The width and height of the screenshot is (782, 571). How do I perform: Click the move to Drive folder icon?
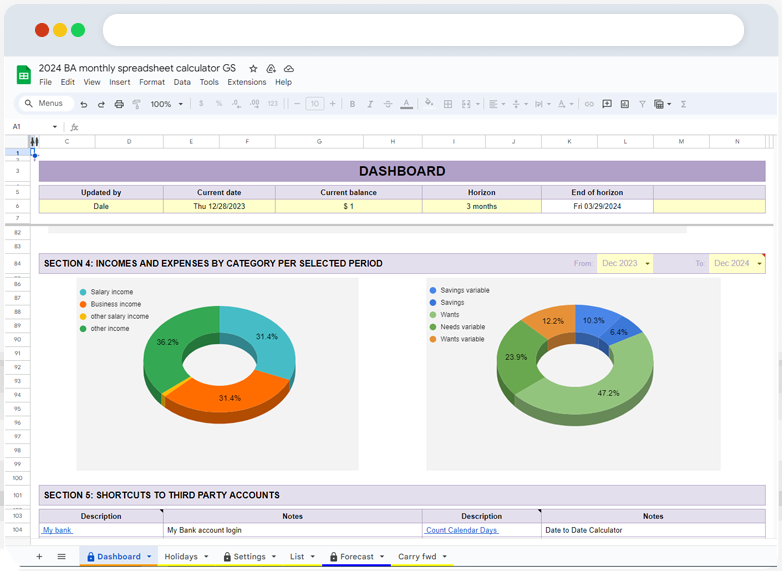[x=271, y=68]
